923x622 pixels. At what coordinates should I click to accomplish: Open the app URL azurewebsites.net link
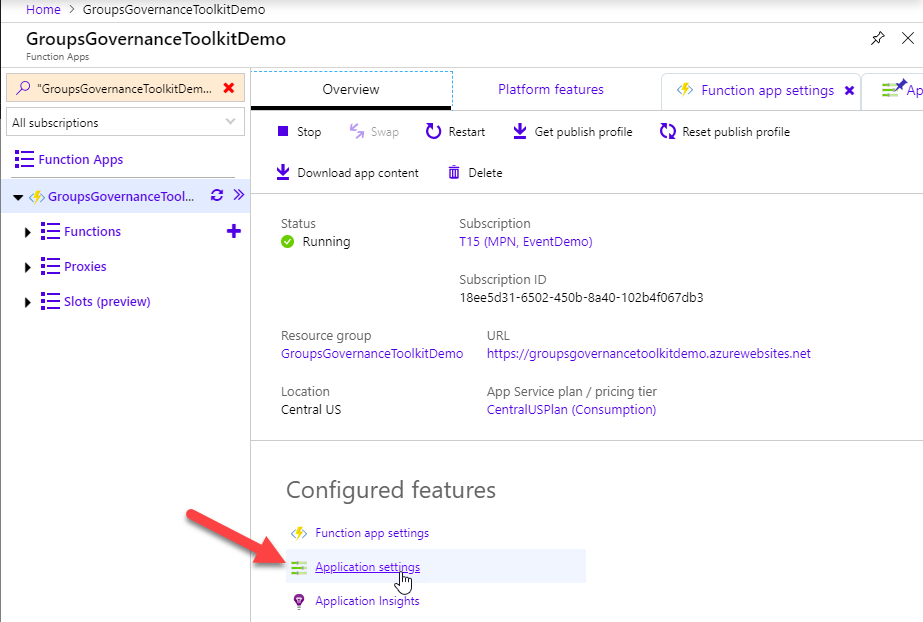pyautogui.click(x=648, y=353)
